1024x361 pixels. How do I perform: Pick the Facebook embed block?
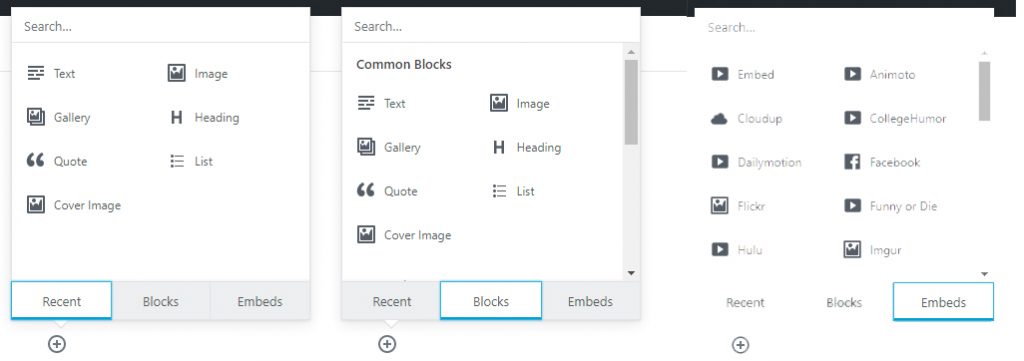tap(882, 163)
